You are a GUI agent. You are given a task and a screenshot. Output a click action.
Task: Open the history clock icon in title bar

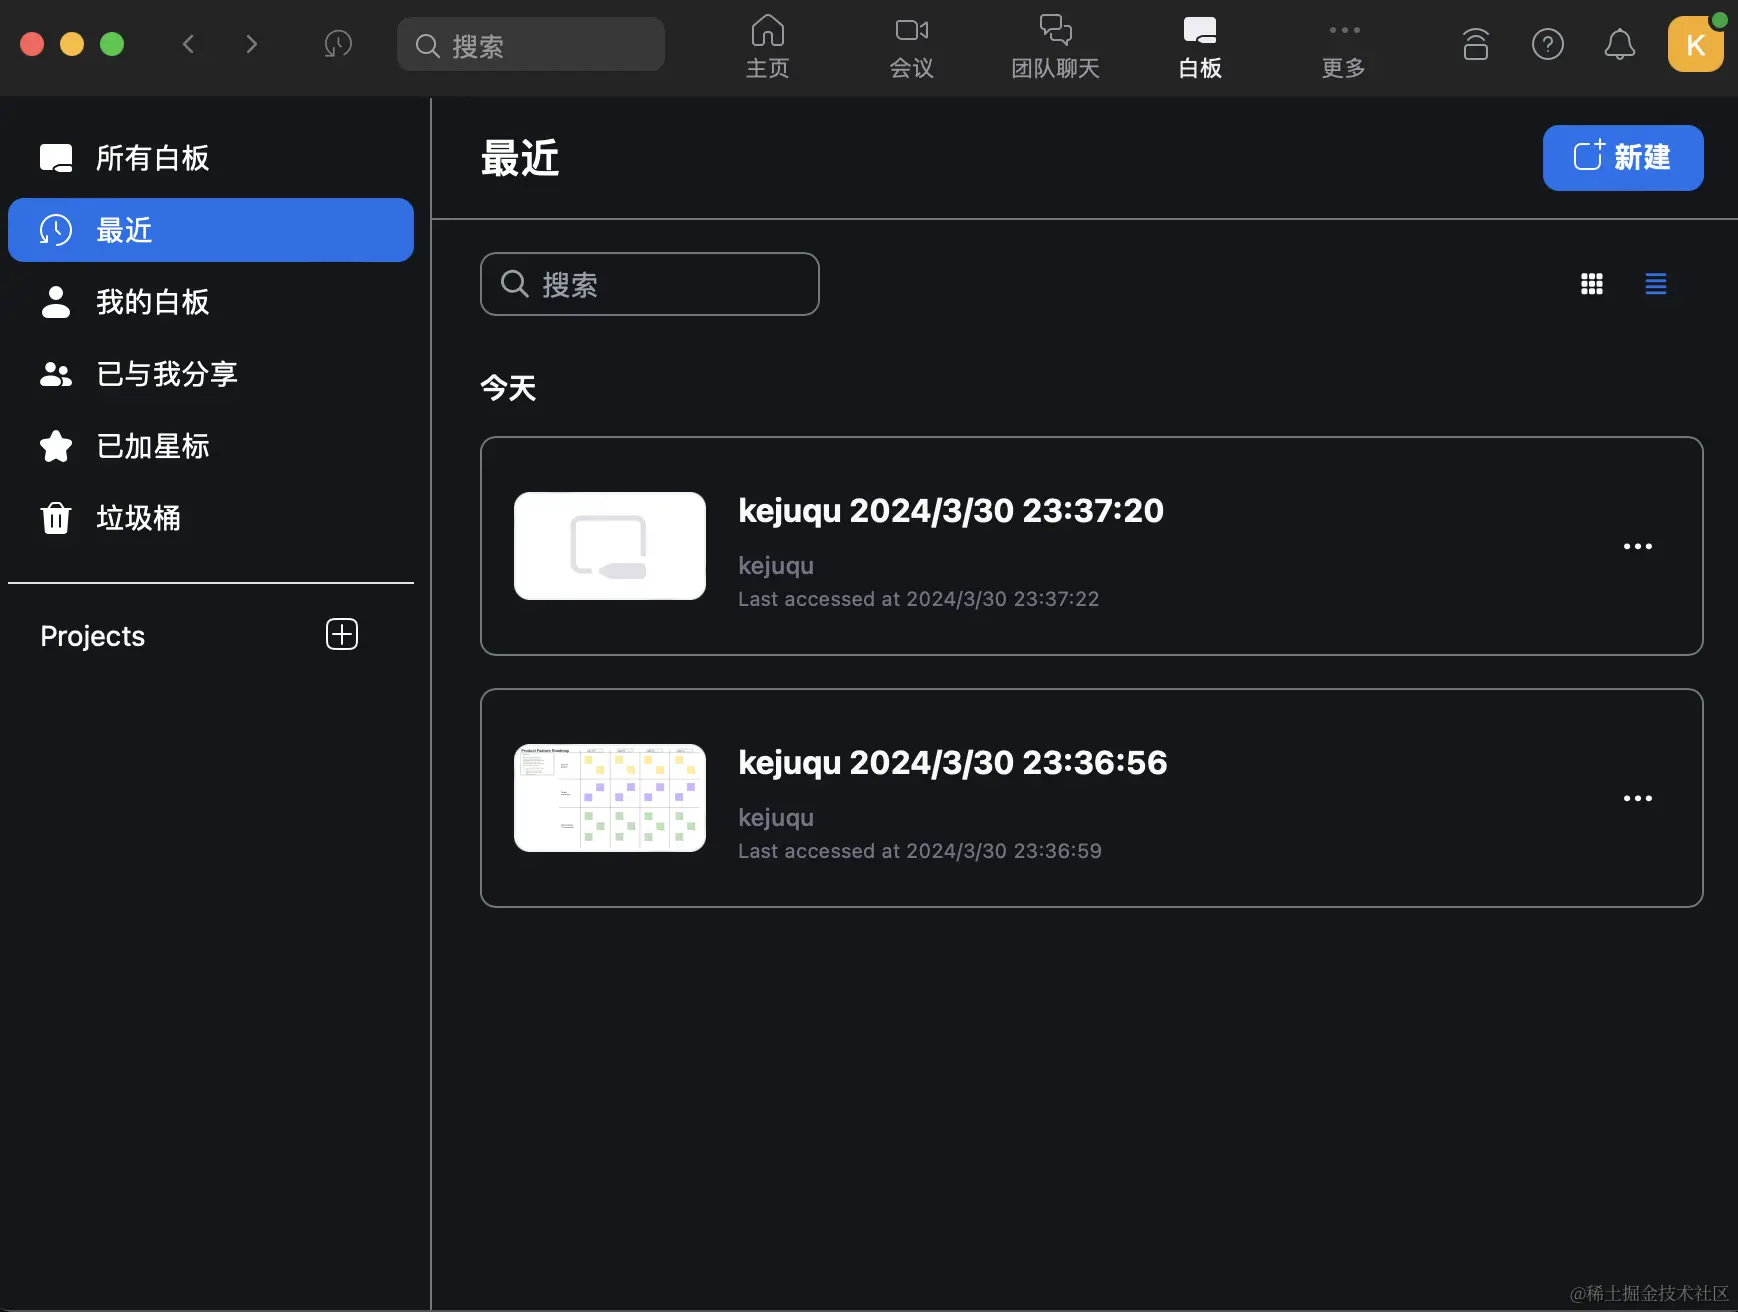(x=338, y=44)
